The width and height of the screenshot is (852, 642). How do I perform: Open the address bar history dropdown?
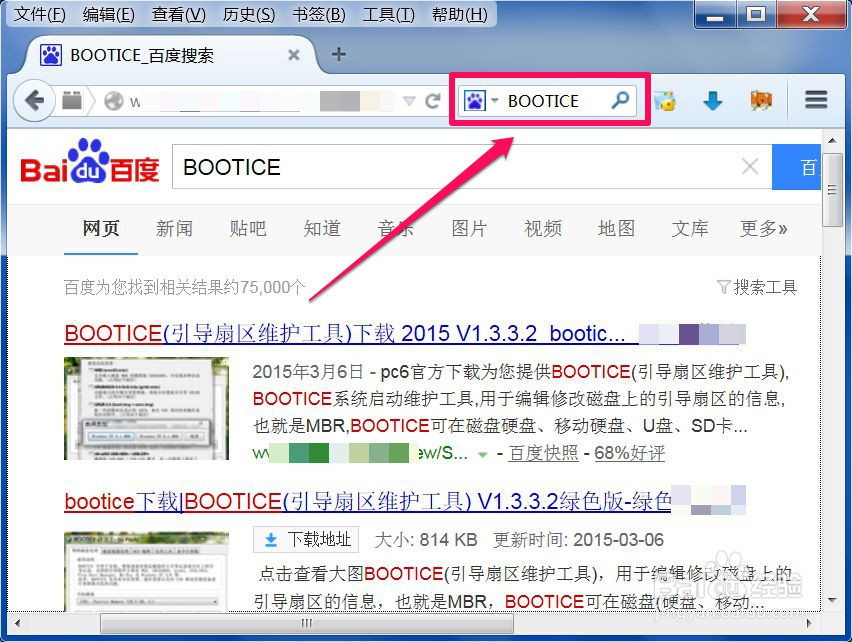coord(409,100)
